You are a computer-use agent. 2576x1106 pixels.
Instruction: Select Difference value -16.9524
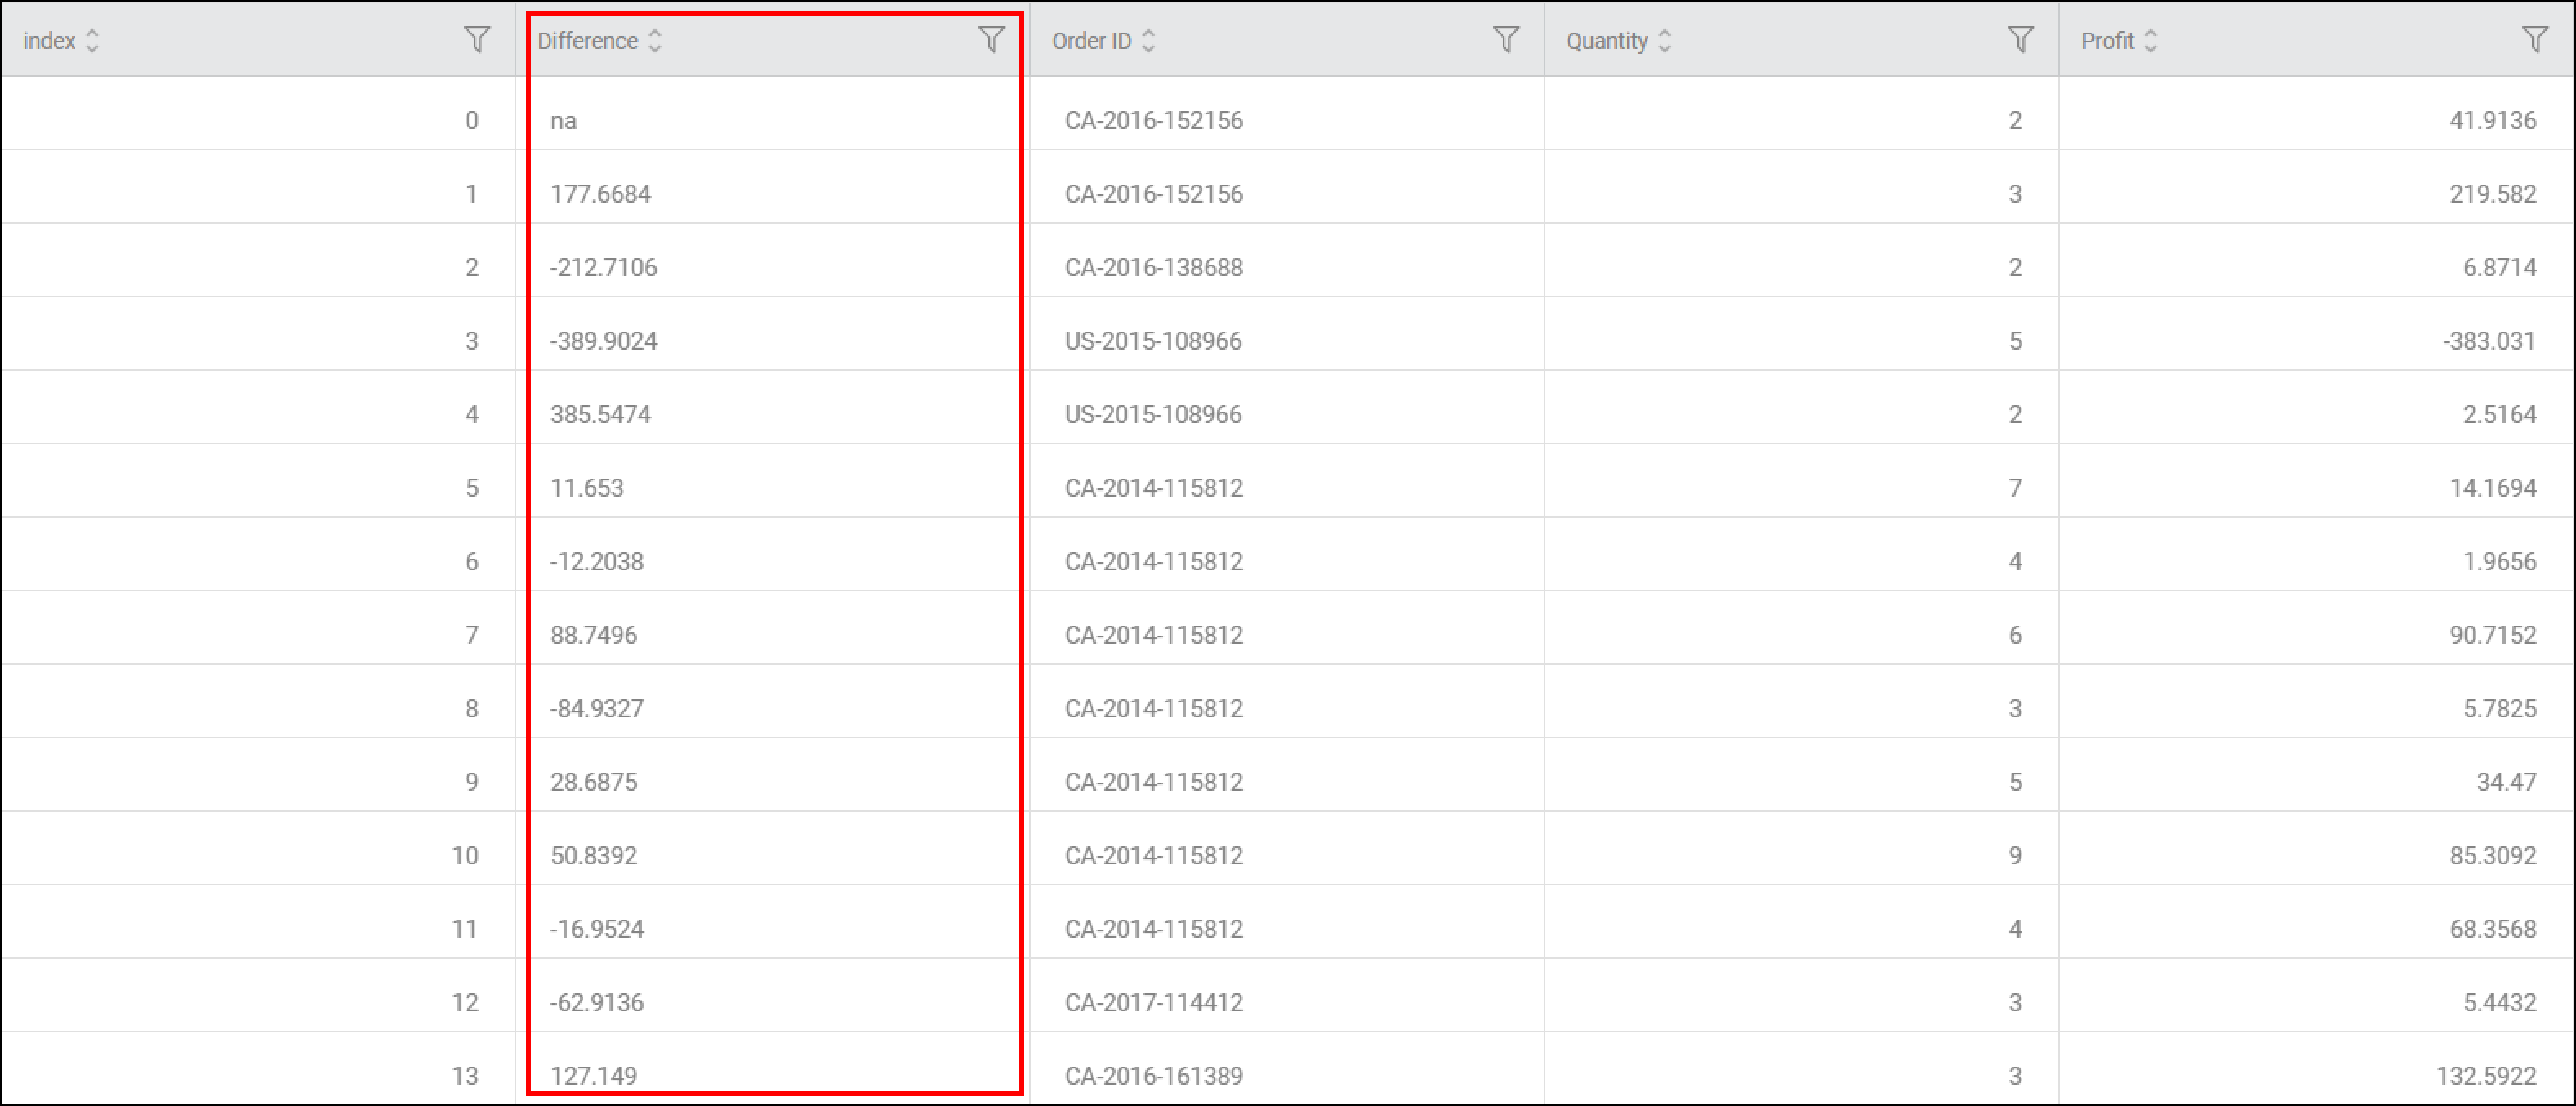pos(597,929)
